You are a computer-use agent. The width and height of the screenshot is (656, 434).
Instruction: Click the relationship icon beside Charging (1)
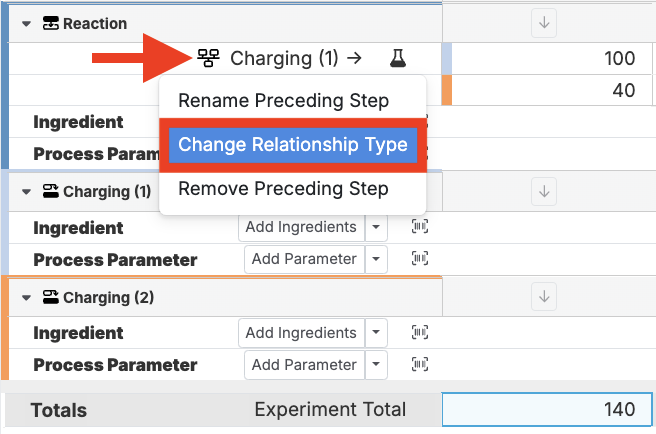pos(208,59)
